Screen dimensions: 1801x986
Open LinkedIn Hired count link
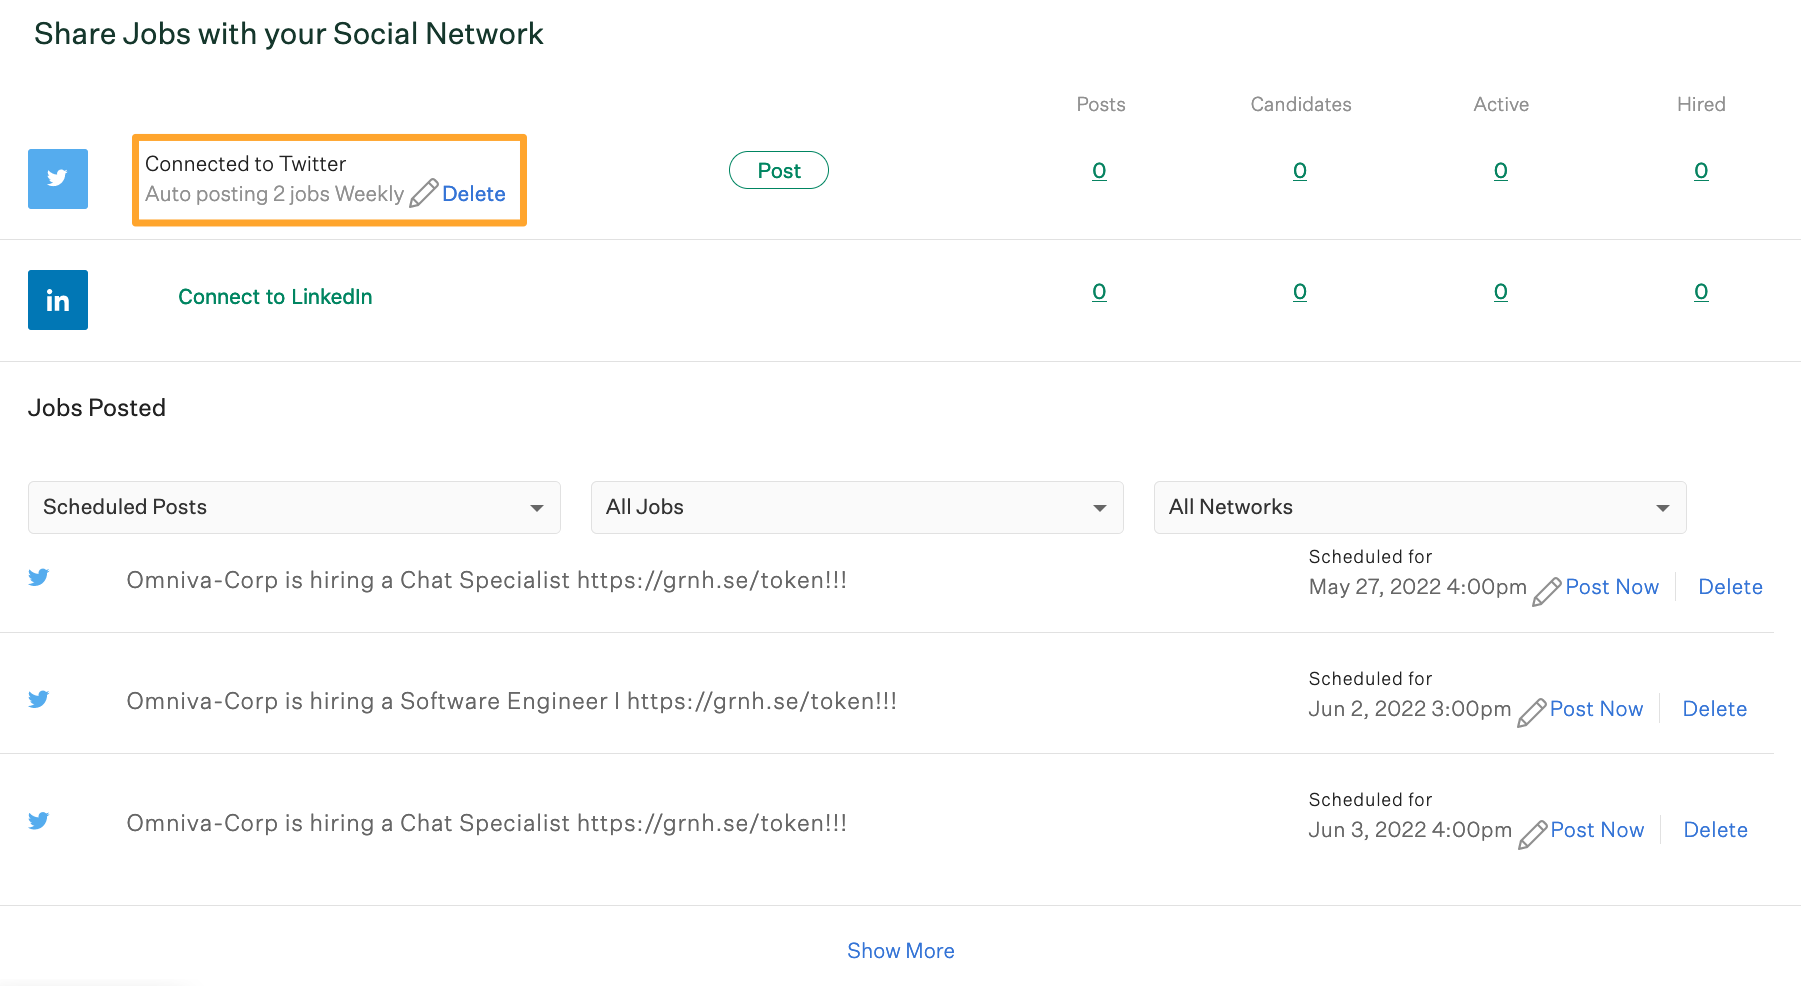pos(1700,292)
